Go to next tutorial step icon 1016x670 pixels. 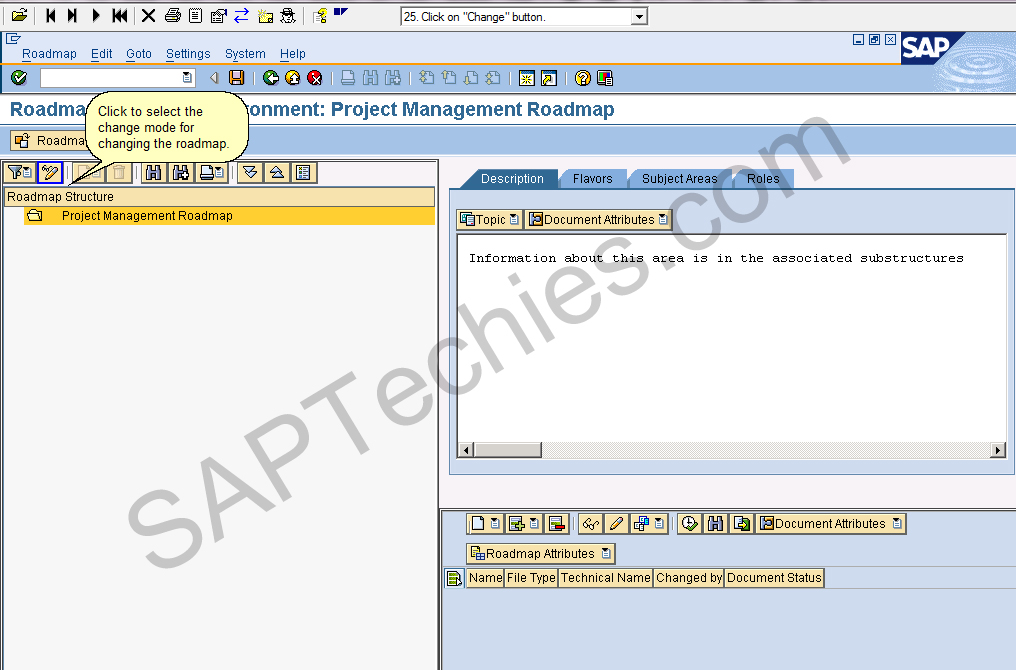(73, 15)
